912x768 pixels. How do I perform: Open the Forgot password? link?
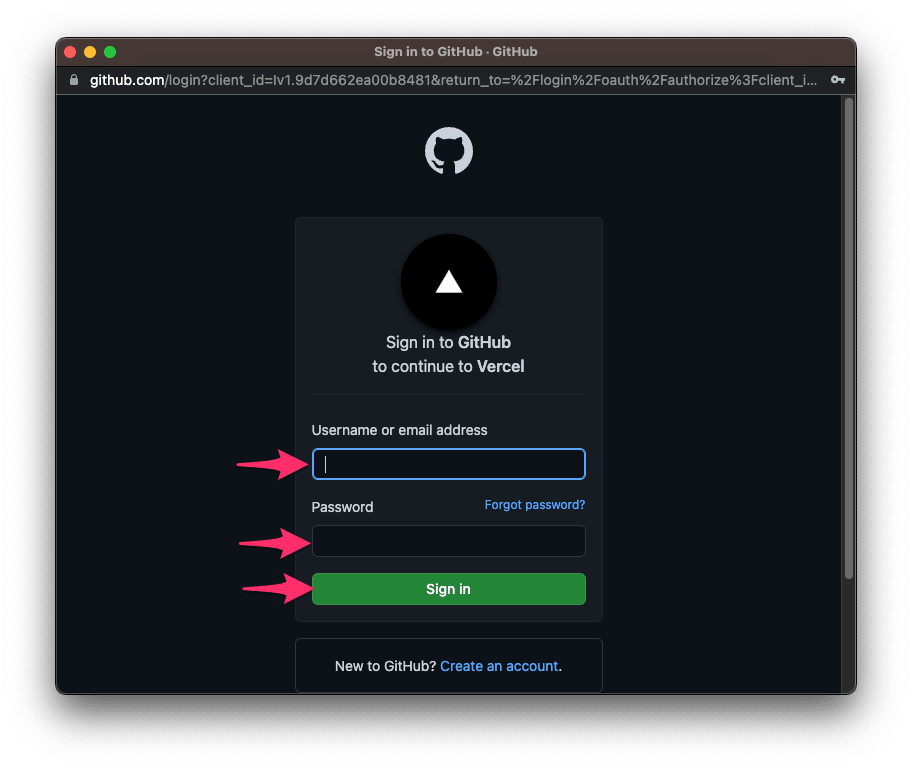pos(535,504)
